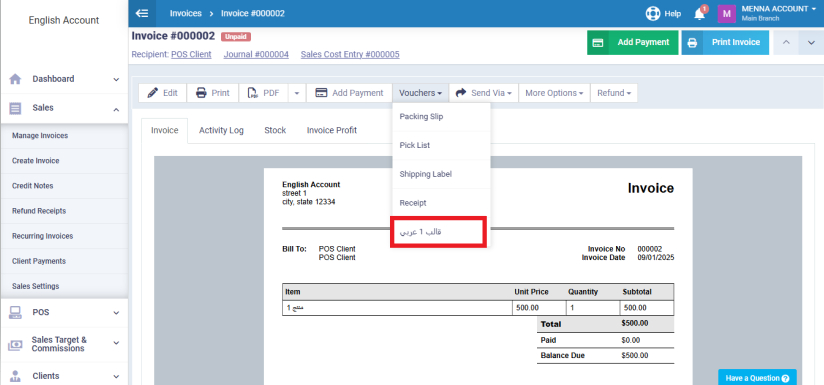
Task: Click the Sales Target & Commissions money icon
Action: 15,345
